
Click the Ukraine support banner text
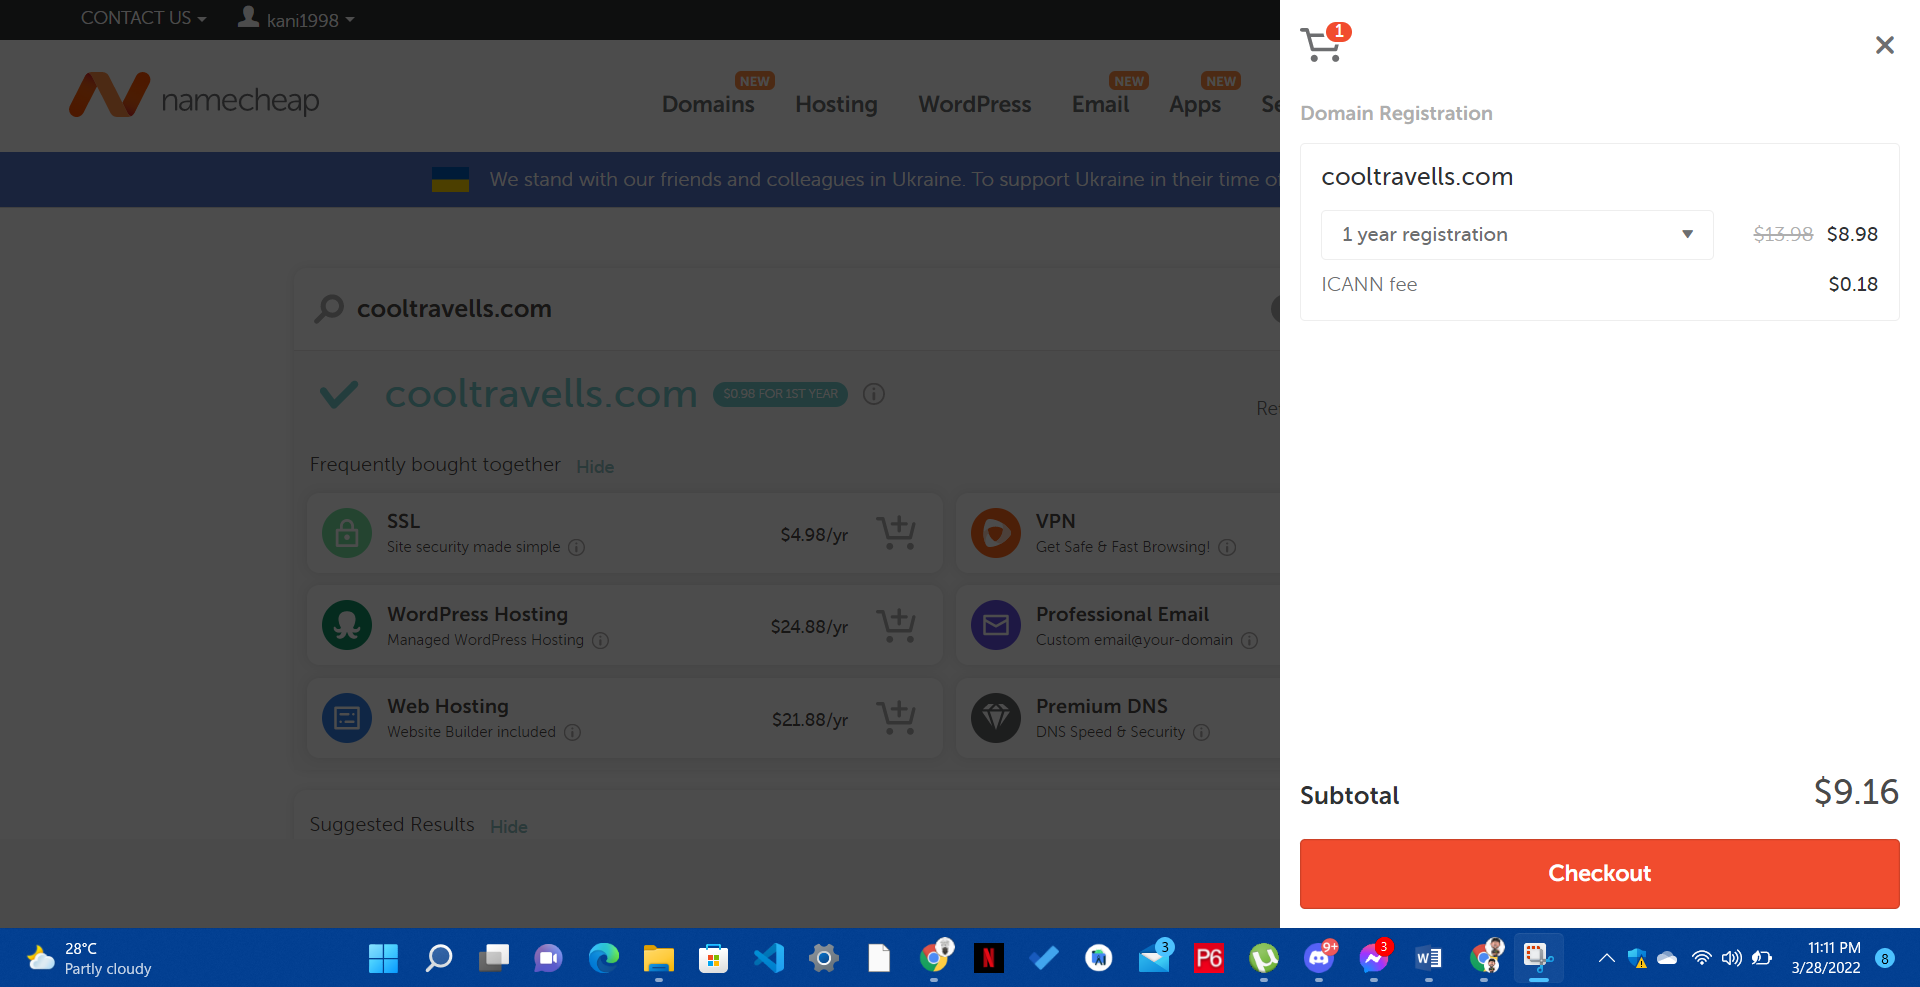(884, 180)
